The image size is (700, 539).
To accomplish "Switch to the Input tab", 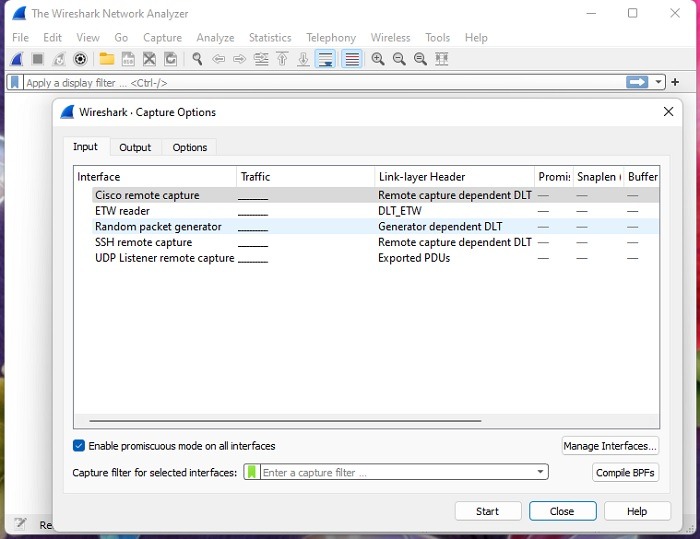I will [x=85, y=147].
